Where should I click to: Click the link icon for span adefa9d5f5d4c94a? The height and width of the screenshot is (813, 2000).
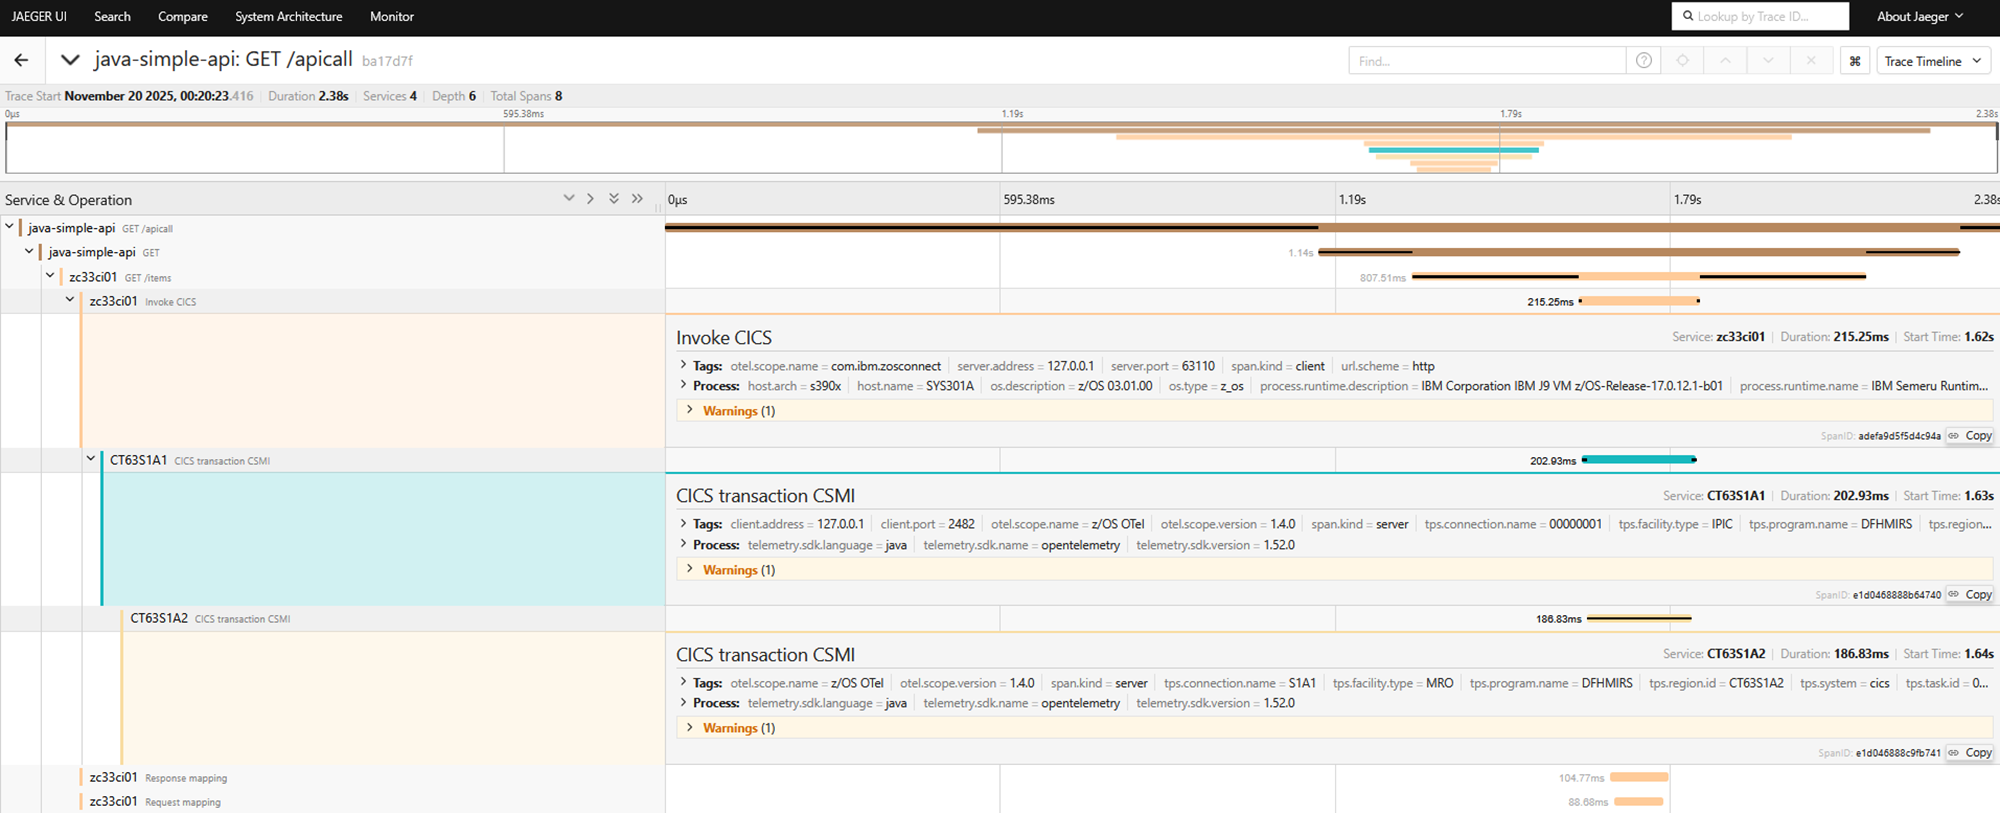(1953, 436)
